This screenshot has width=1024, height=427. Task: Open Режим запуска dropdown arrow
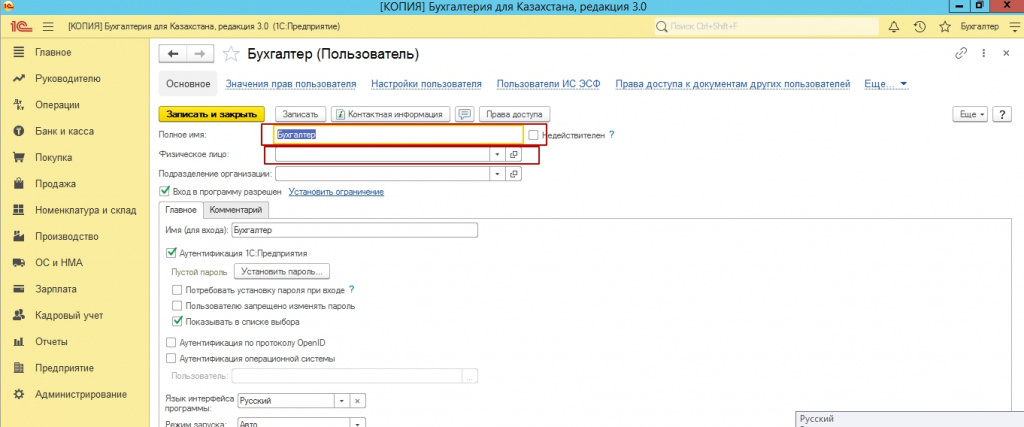pos(357,424)
